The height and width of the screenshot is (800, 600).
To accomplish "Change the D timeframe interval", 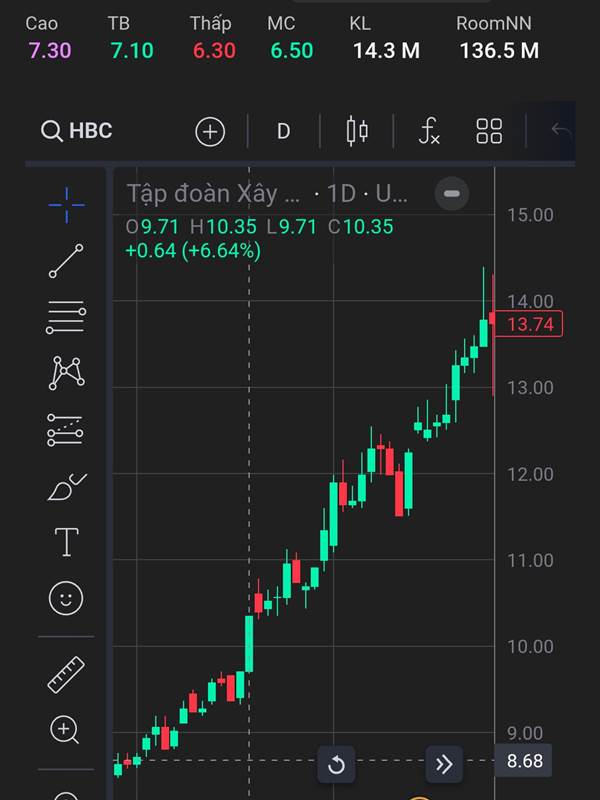I will click(283, 132).
